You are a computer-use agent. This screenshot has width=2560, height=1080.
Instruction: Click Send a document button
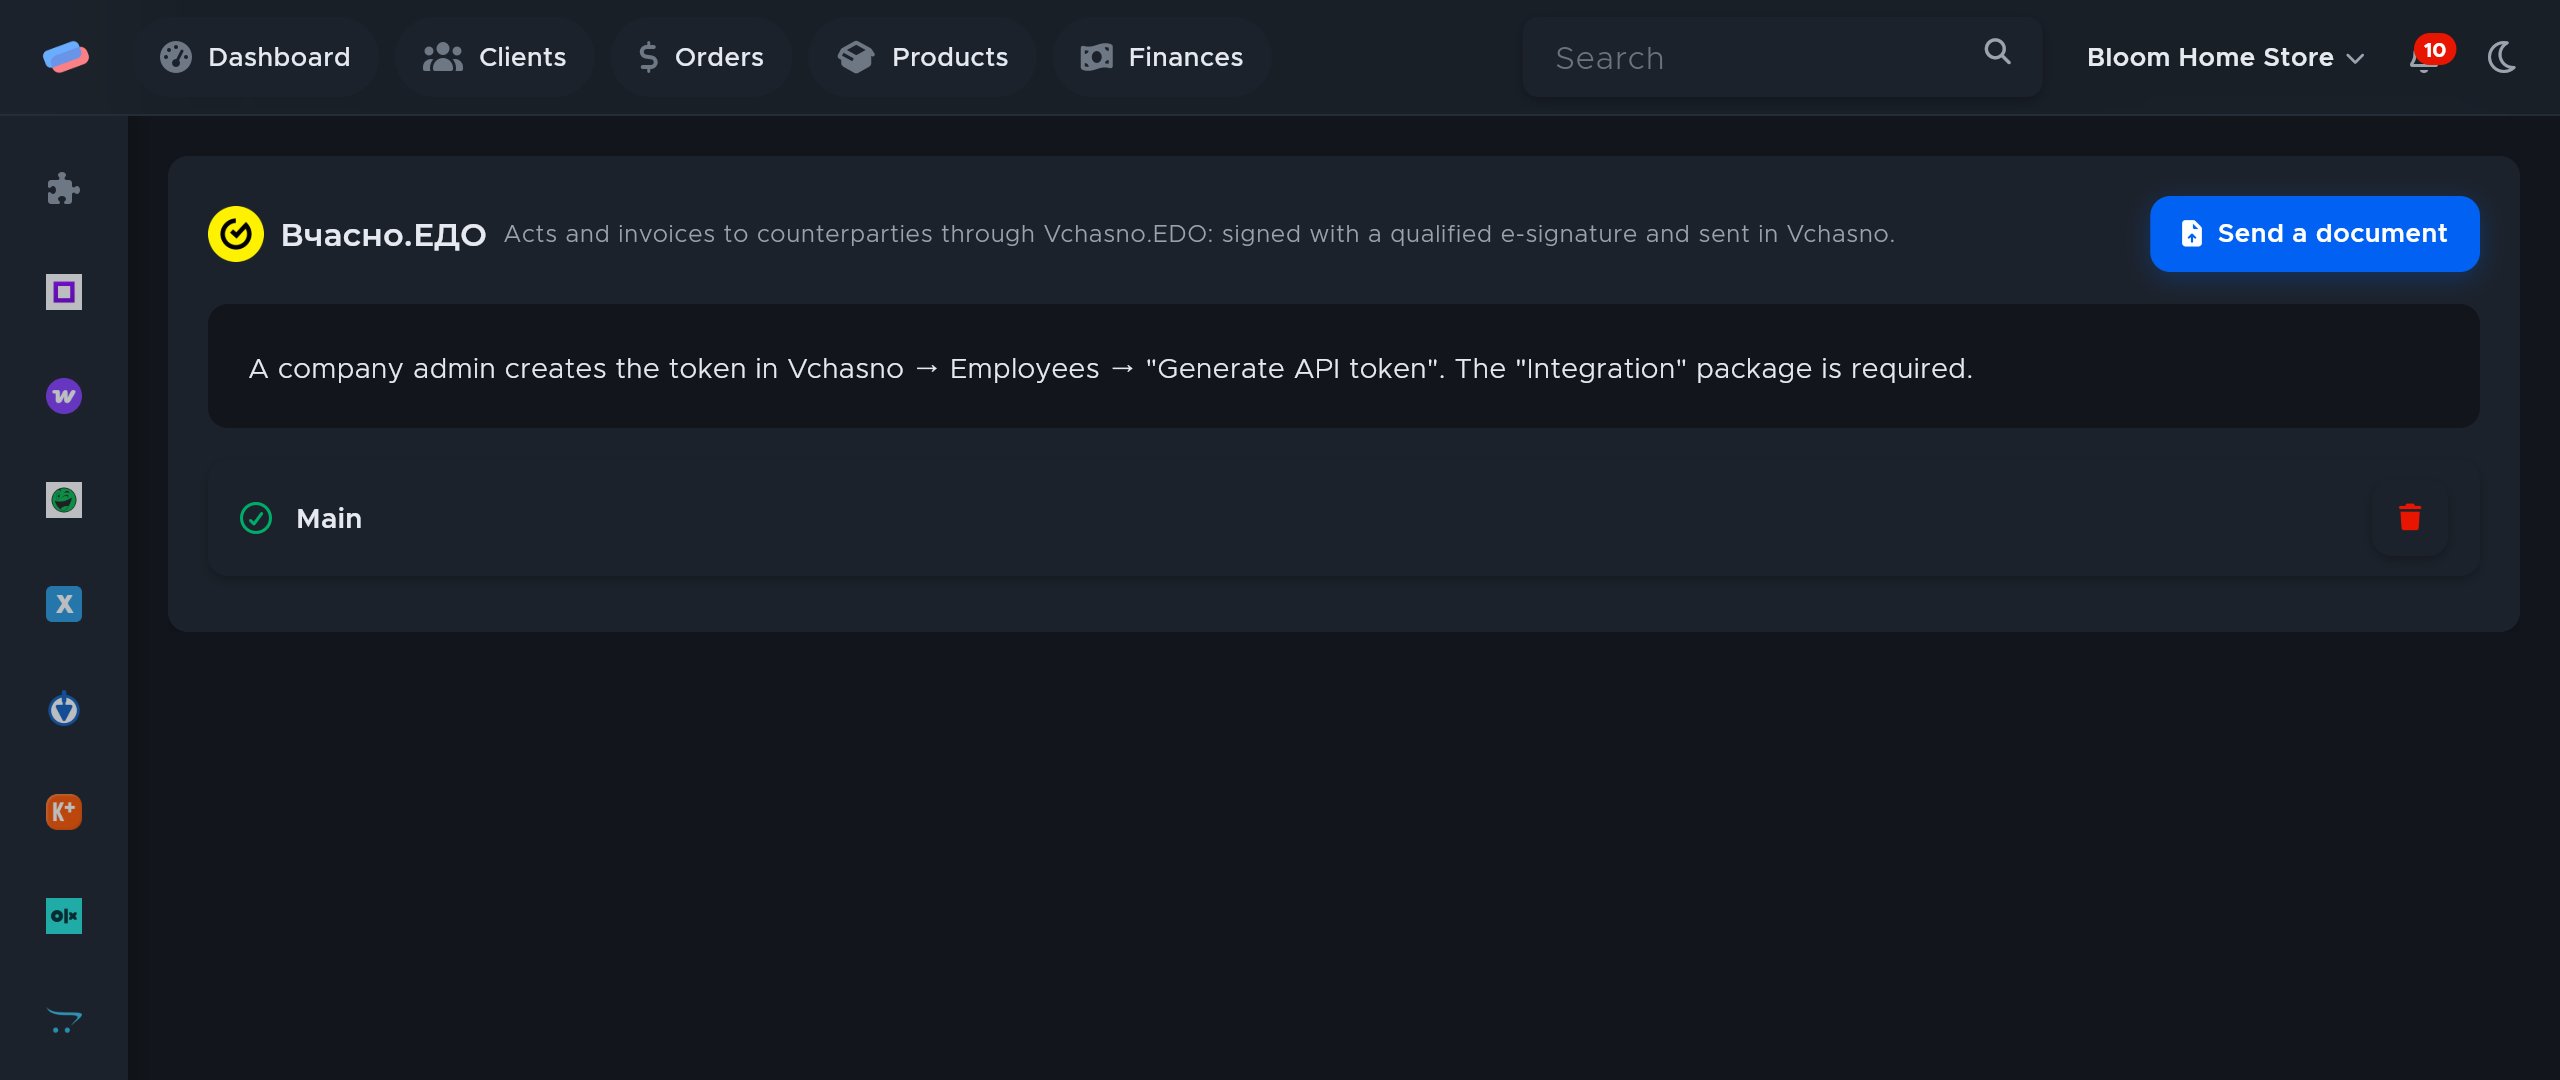[2314, 234]
